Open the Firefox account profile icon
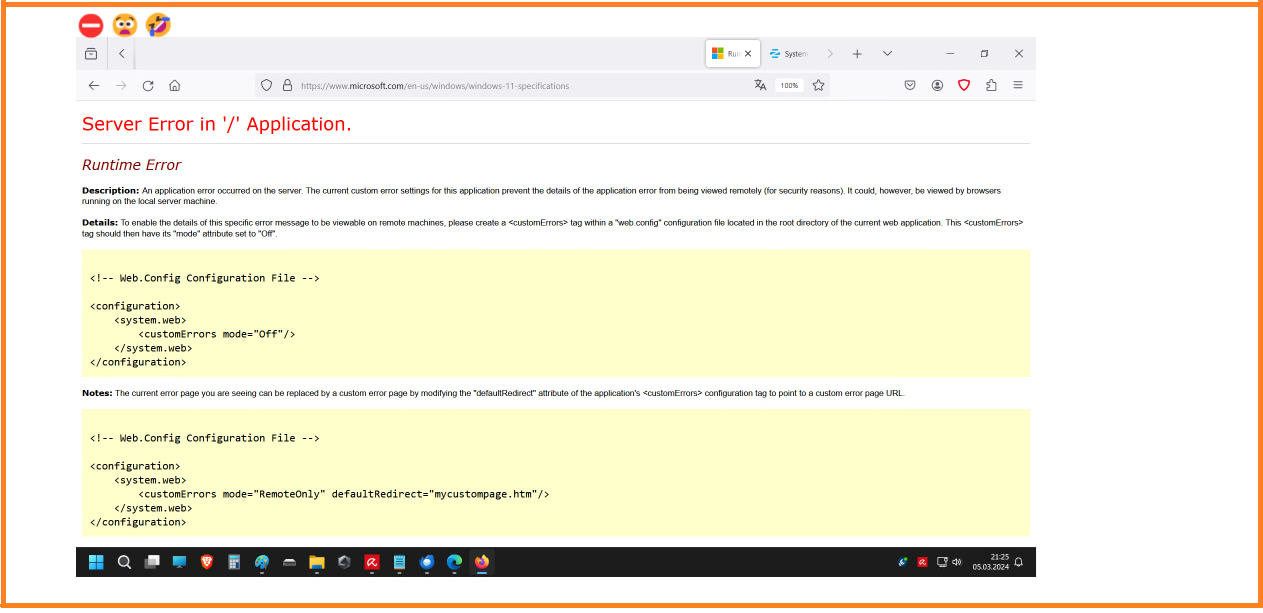The height and width of the screenshot is (613, 1263). [937, 86]
